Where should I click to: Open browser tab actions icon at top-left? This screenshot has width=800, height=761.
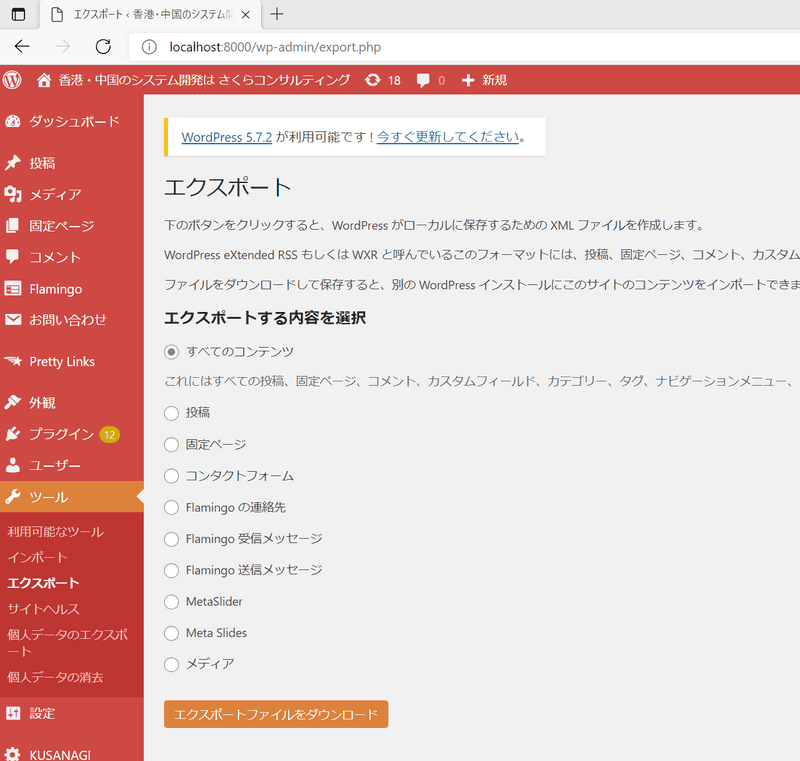point(18,14)
